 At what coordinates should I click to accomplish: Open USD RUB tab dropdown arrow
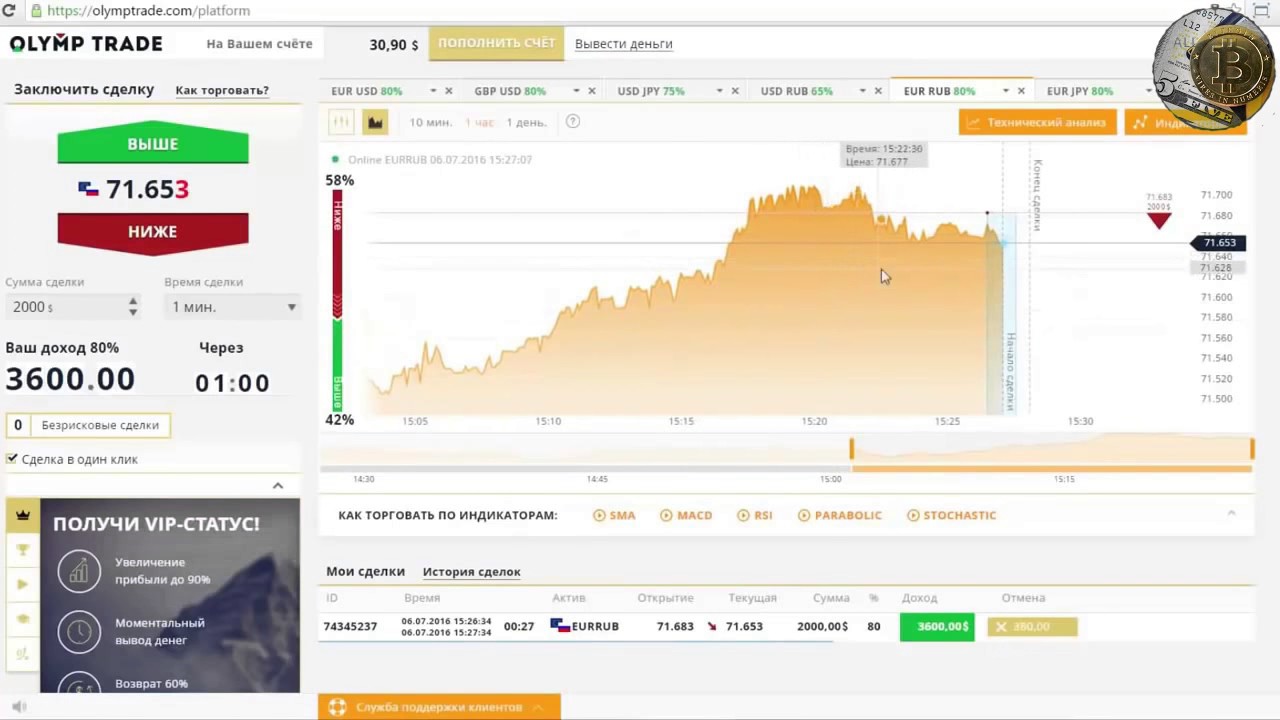(x=862, y=91)
